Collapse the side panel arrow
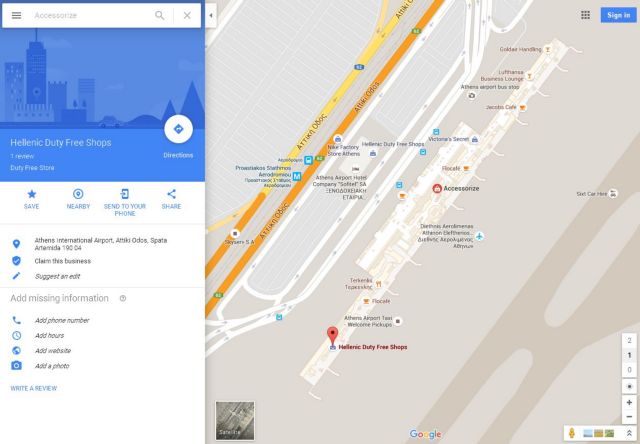Image resolution: width=640 pixels, height=444 pixels. [x=211, y=16]
